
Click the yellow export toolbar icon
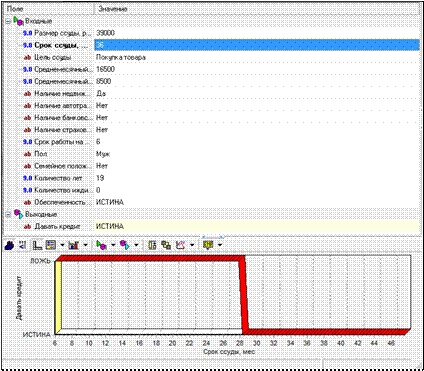pos(208,245)
